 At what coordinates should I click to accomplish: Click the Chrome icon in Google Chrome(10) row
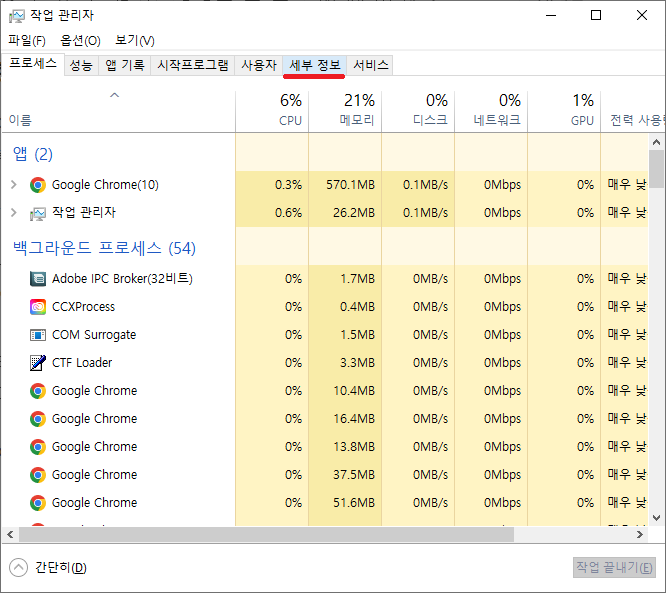[x=38, y=185]
